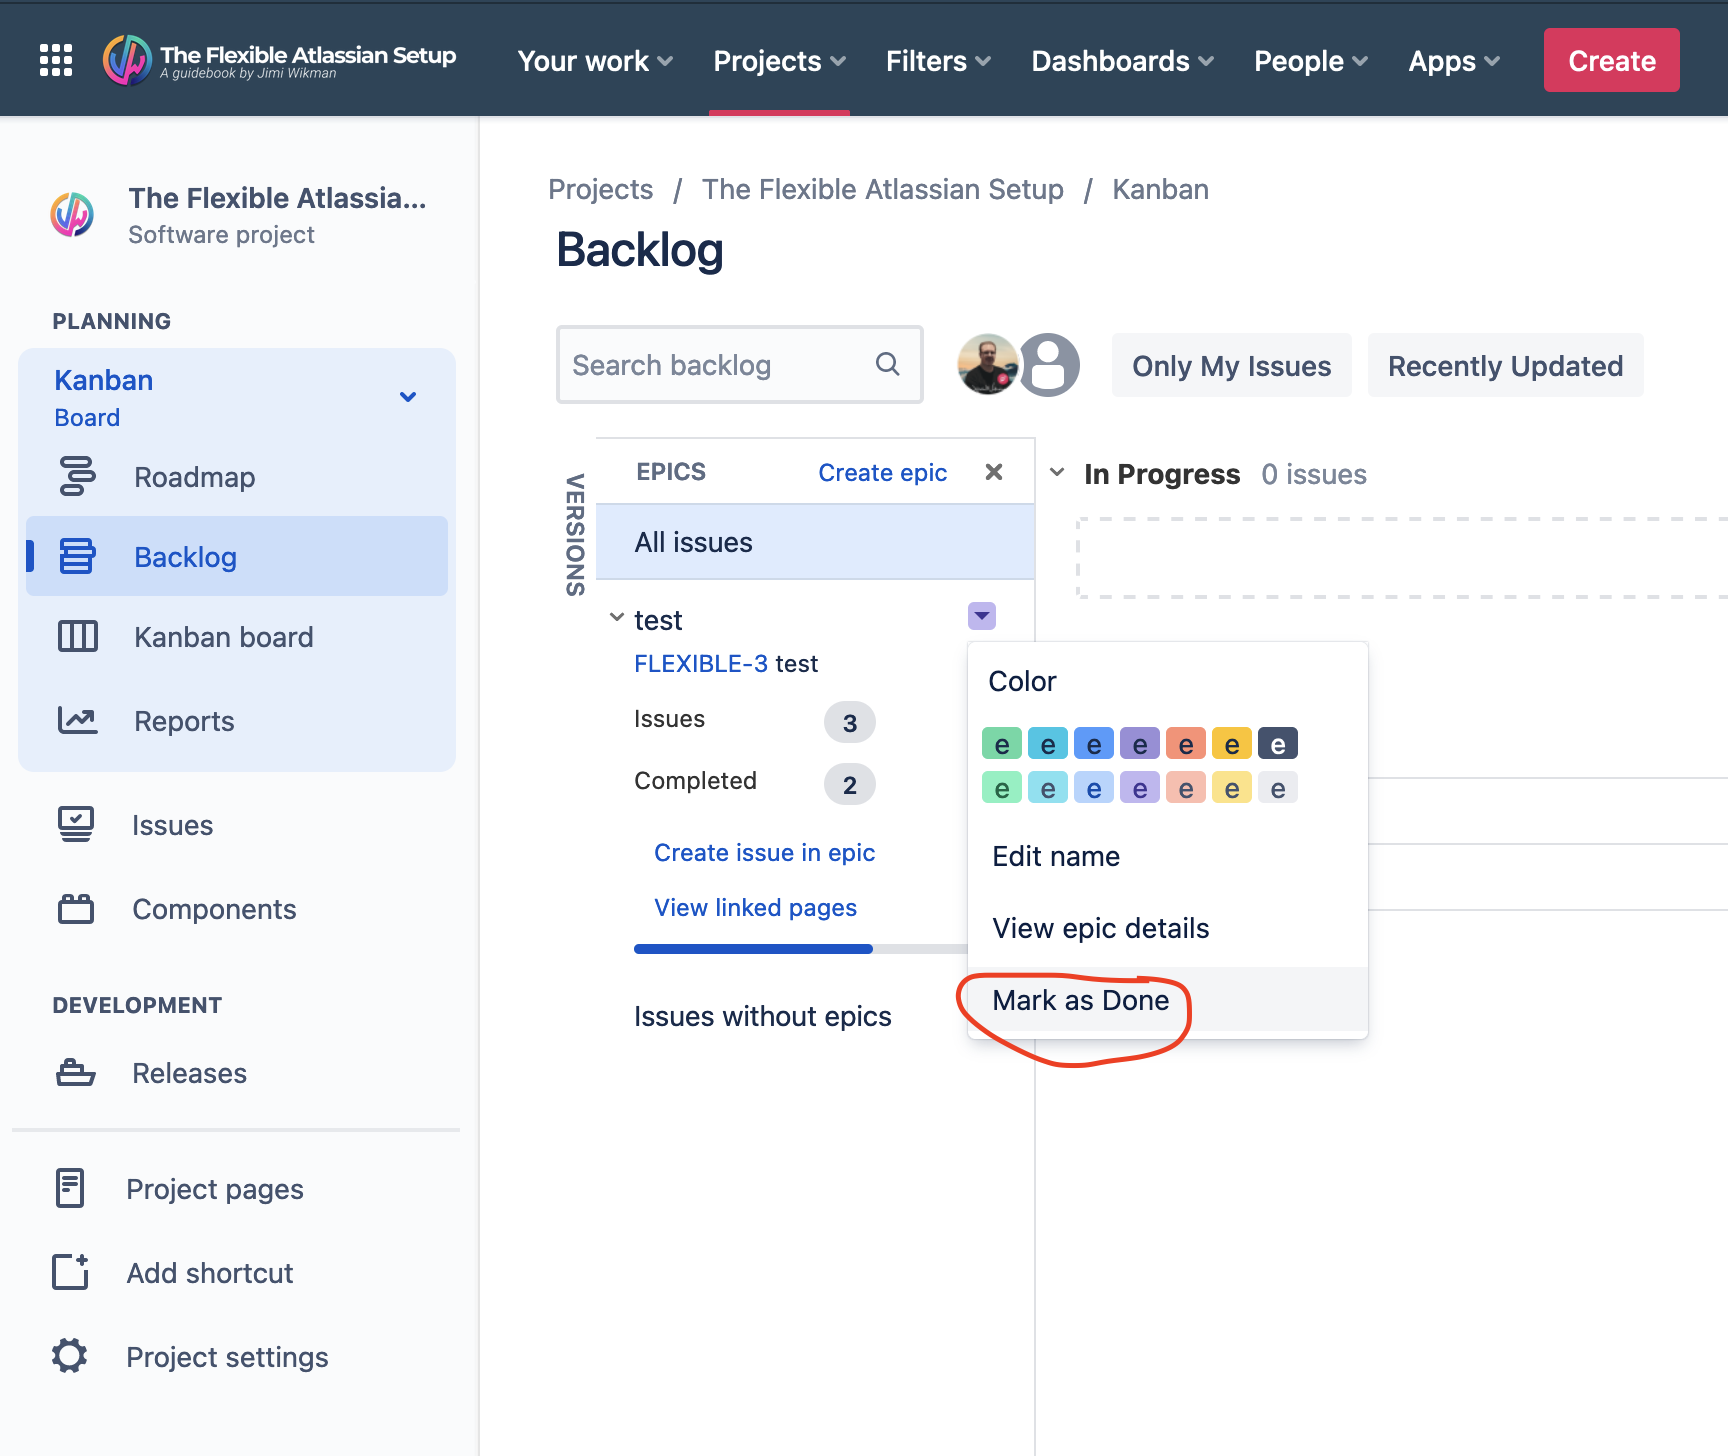Collapse the In Progress column
The width and height of the screenshot is (1728, 1456).
click(1057, 473)
